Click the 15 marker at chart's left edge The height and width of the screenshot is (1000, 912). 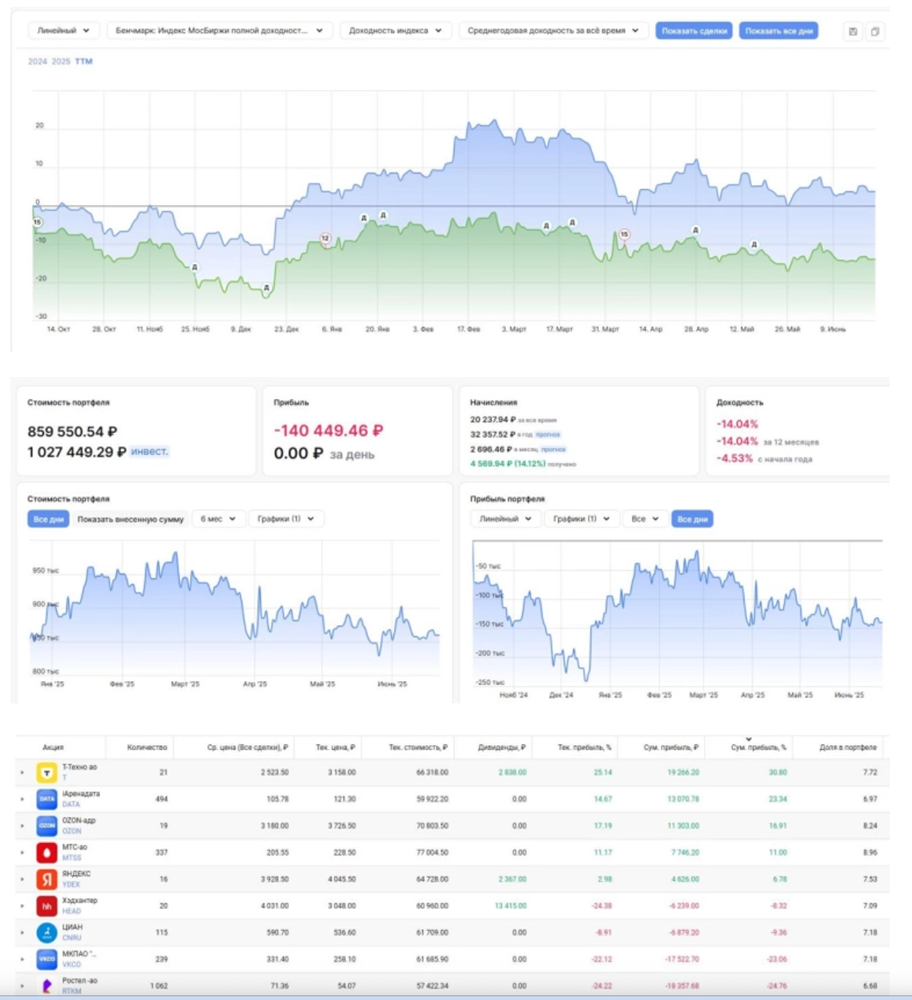point(37,222)
